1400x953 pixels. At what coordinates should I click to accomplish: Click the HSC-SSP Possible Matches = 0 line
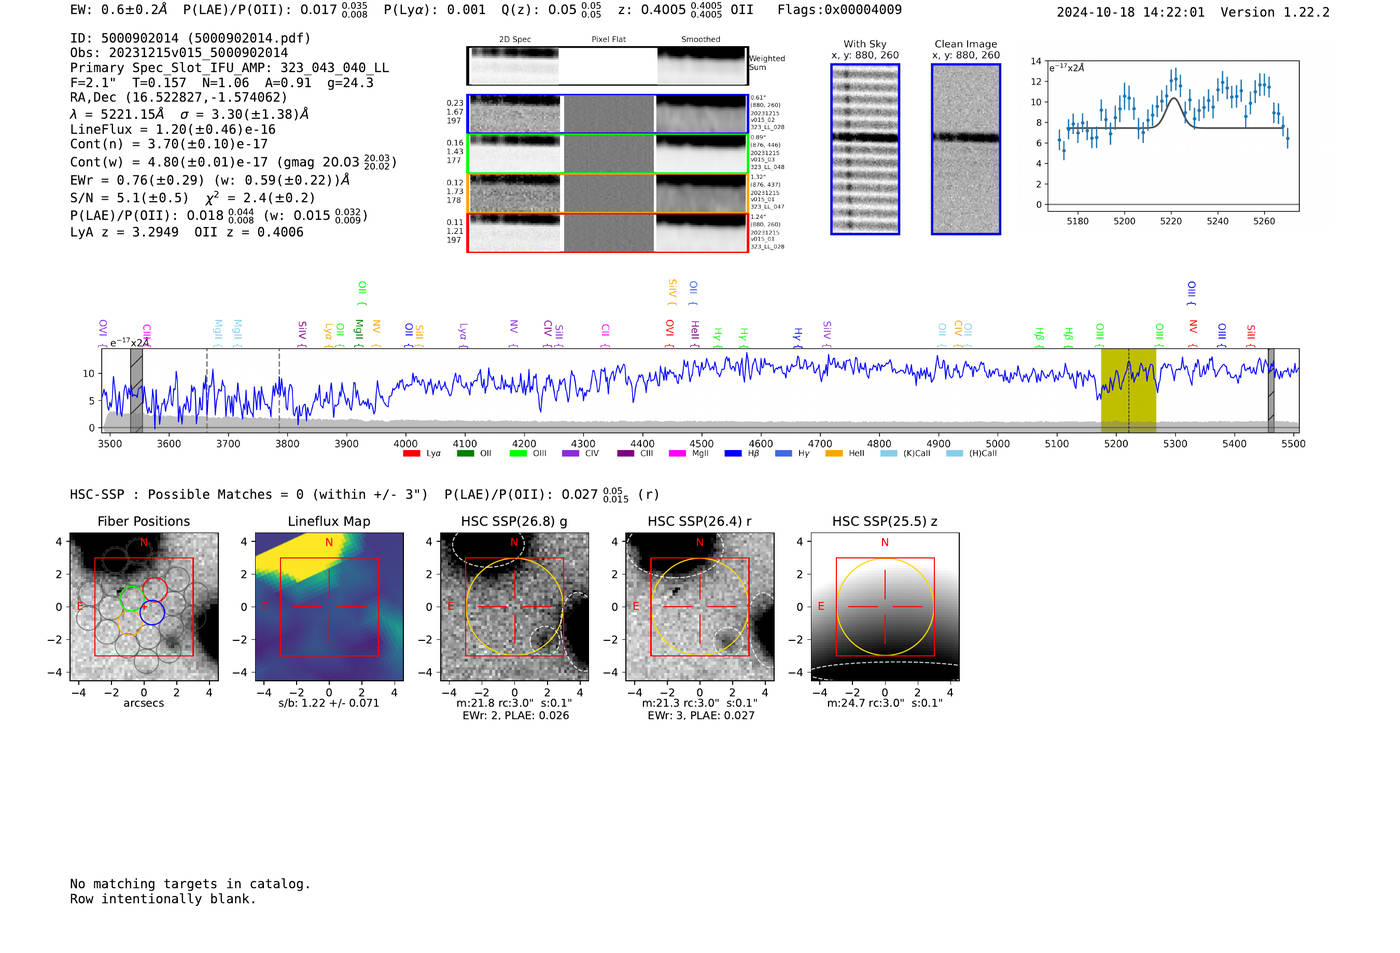[249, 495]
